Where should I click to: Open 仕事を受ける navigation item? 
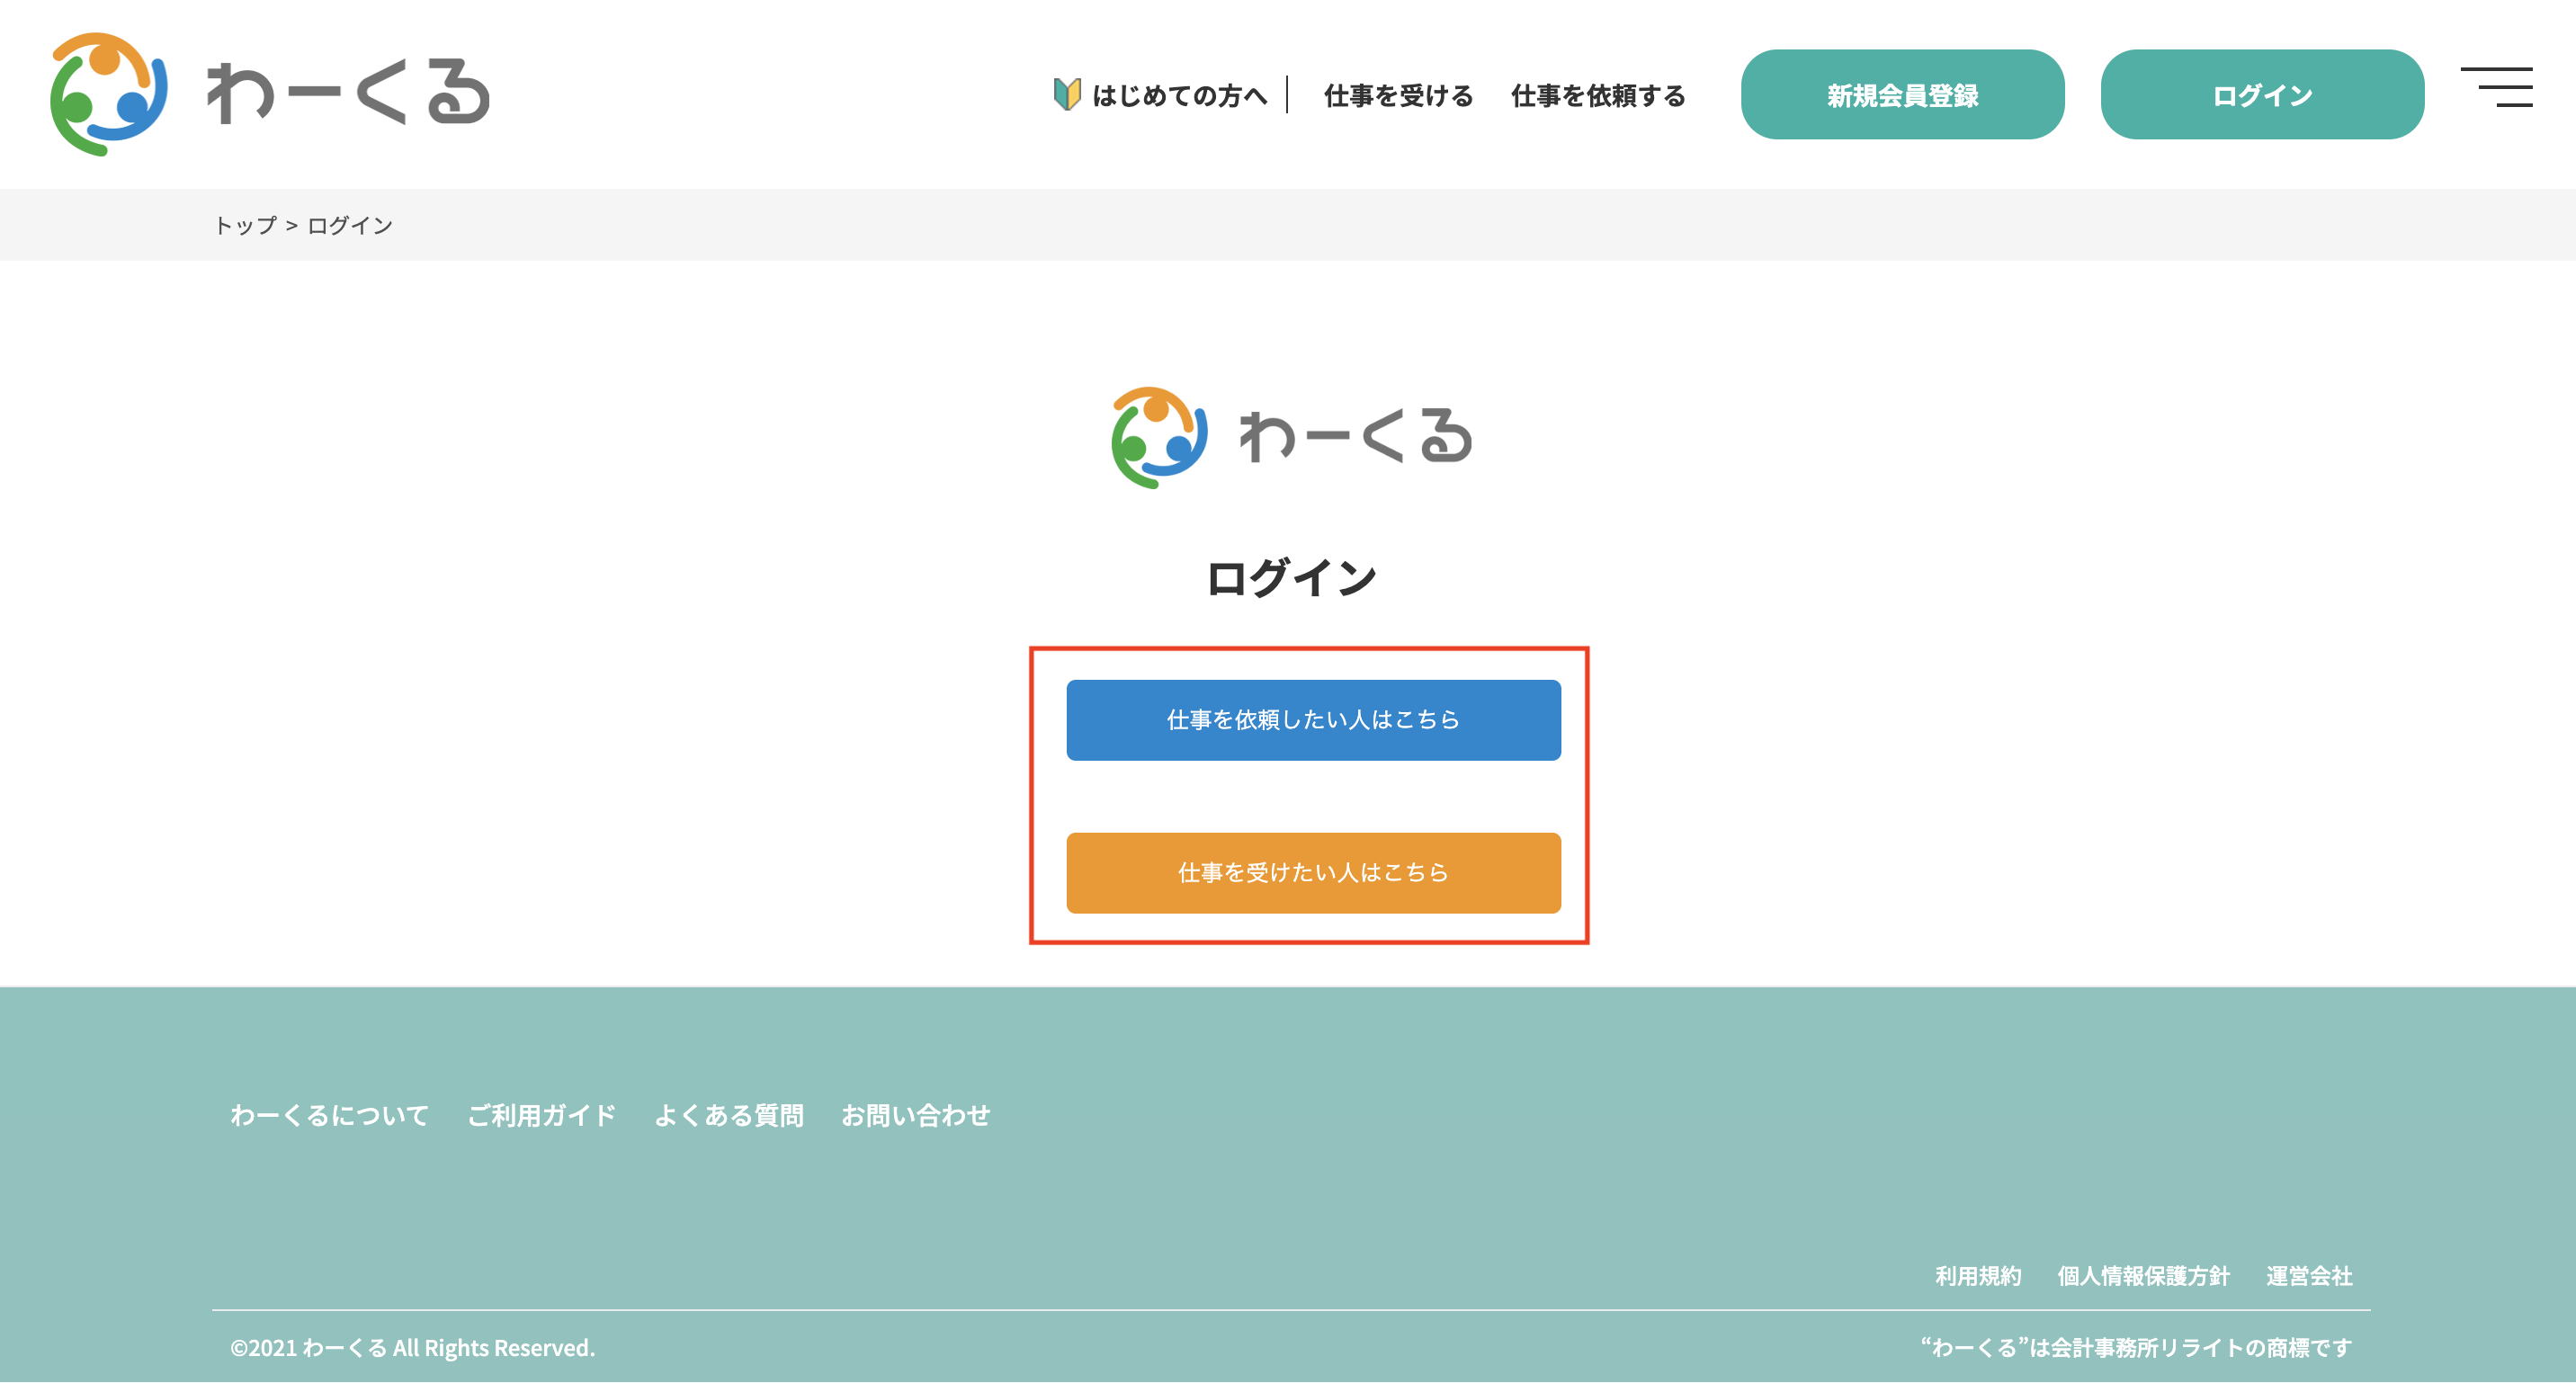[x=1398, y=96]
